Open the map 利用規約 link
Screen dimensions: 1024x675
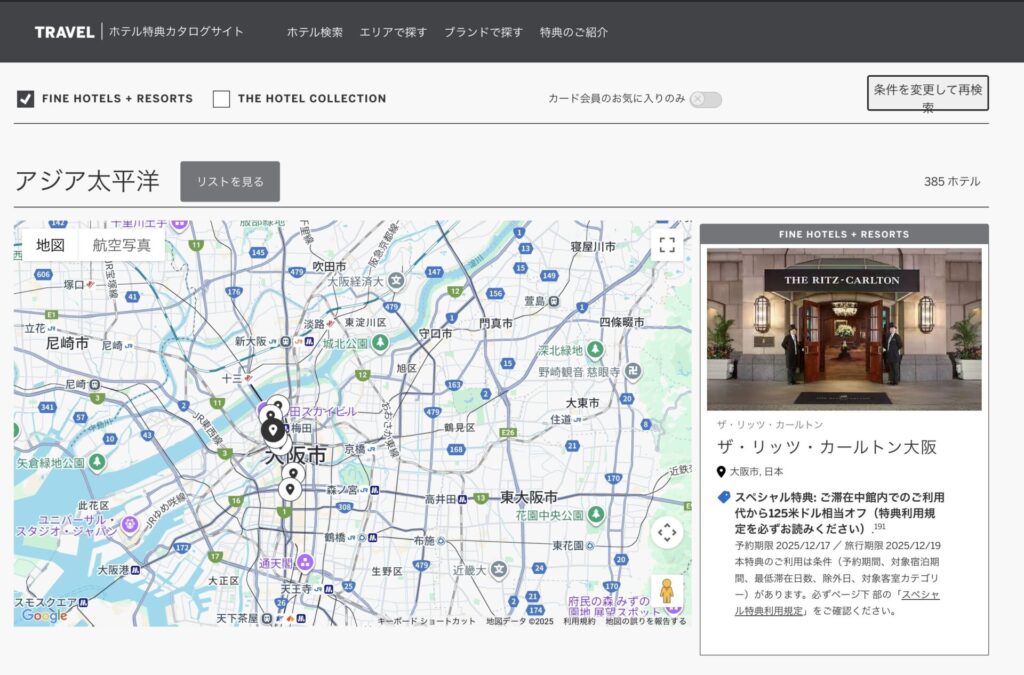point(579,621)
